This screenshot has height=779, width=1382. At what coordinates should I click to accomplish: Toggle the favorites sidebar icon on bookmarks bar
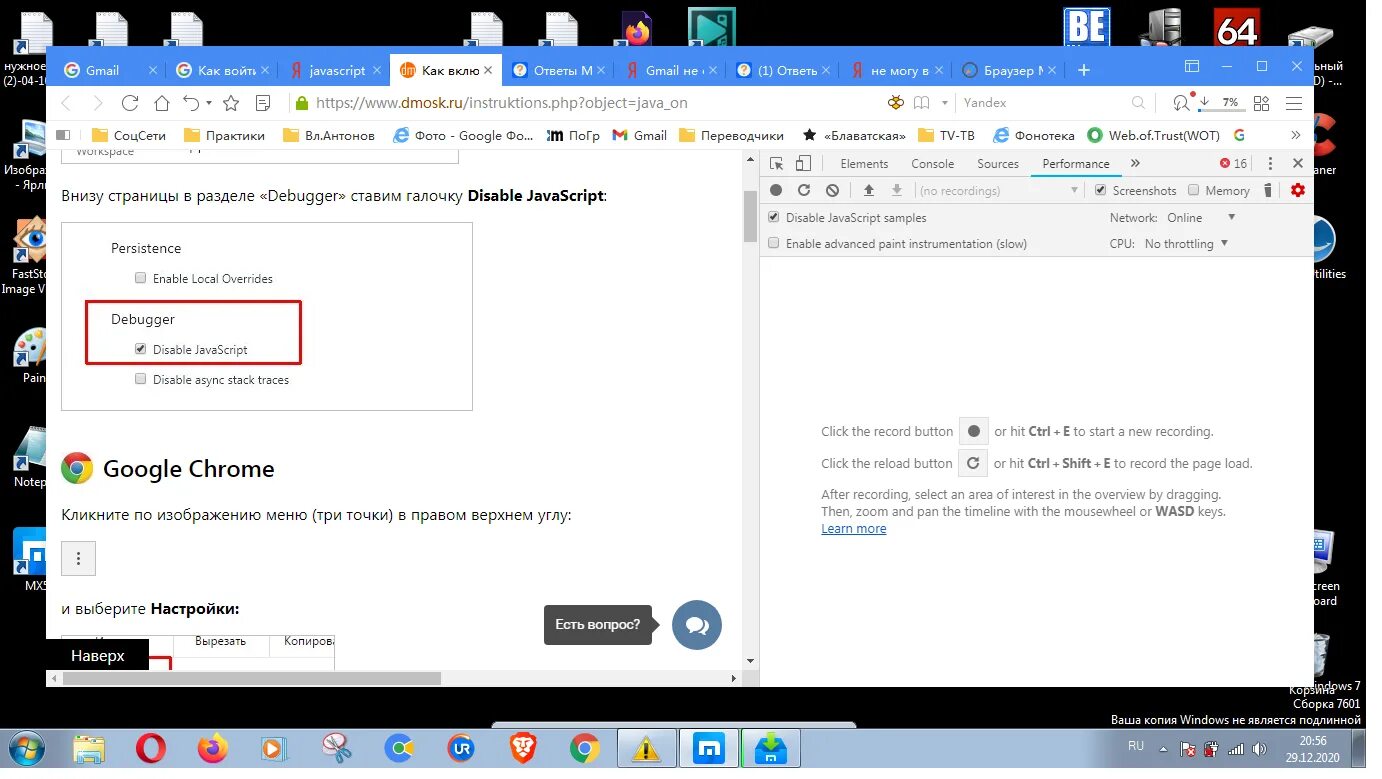[x=64, y=135]
